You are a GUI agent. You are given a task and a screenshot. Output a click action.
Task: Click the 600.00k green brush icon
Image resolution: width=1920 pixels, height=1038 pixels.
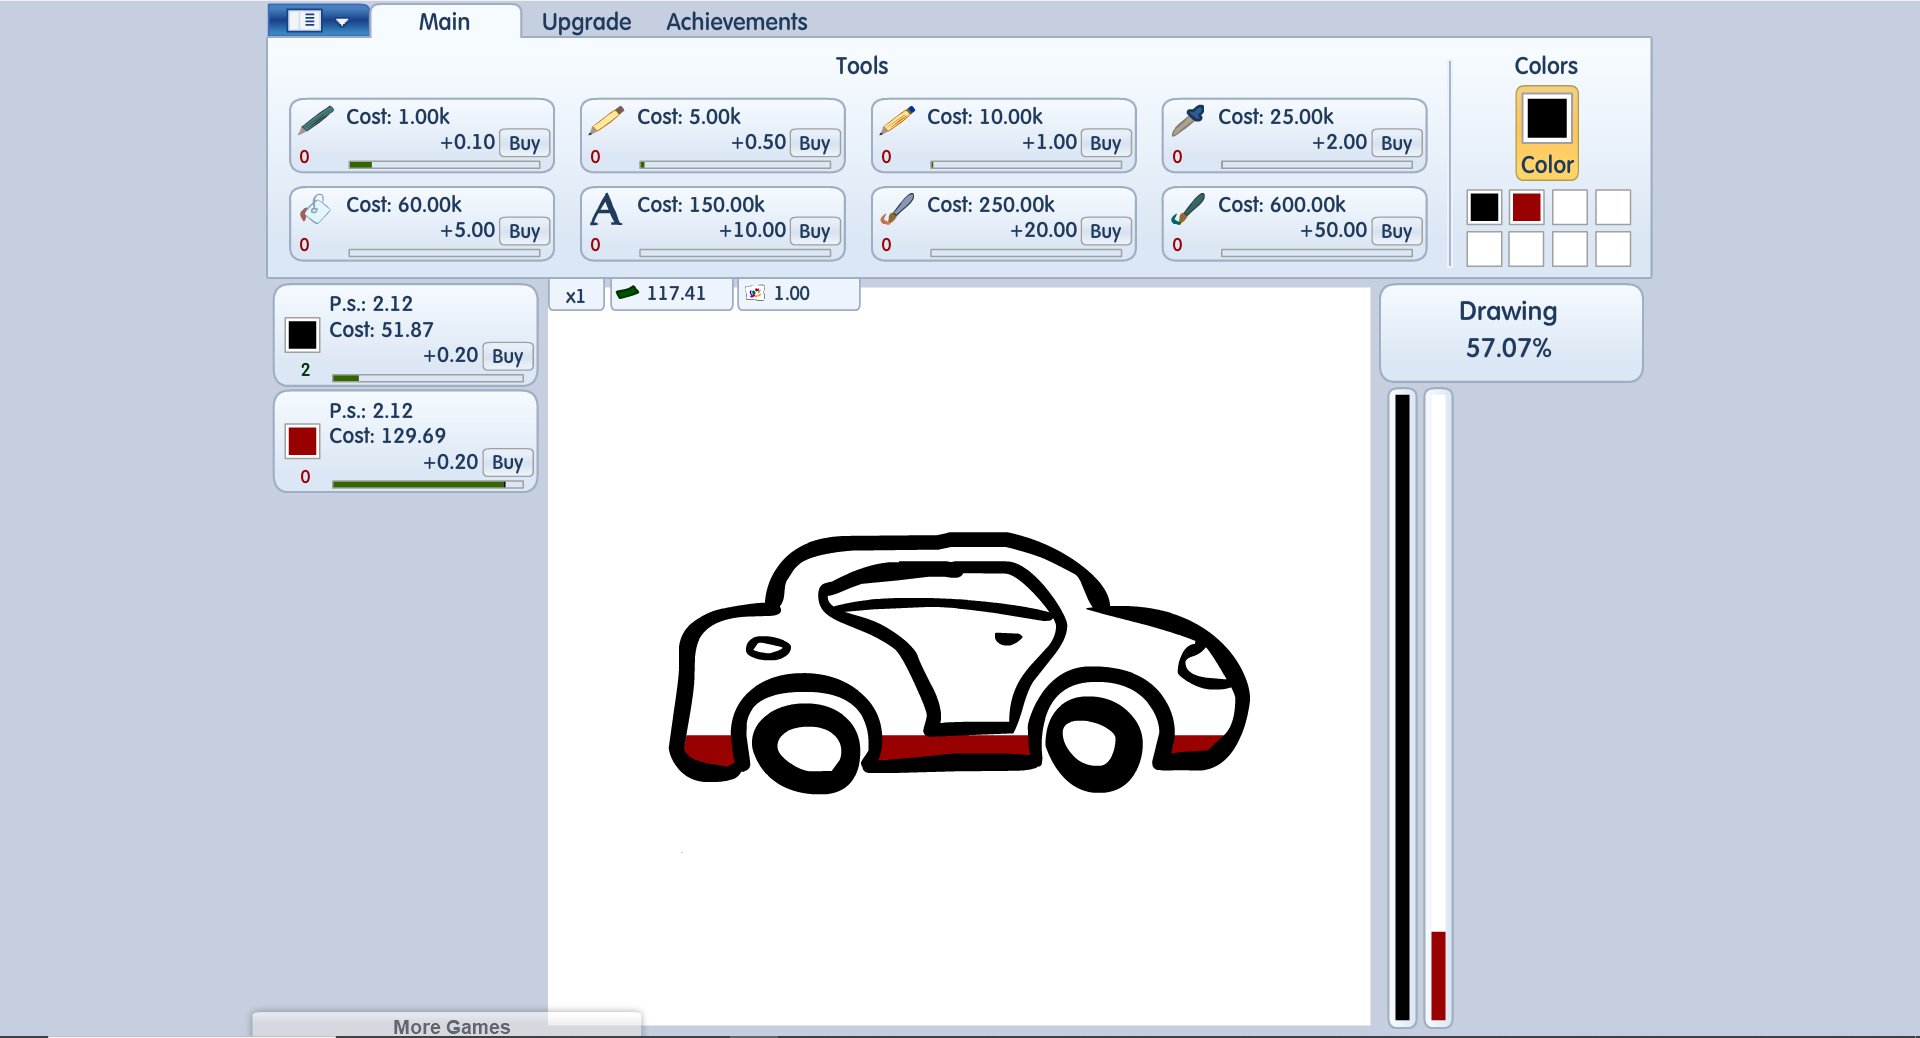pos(1188,209)
